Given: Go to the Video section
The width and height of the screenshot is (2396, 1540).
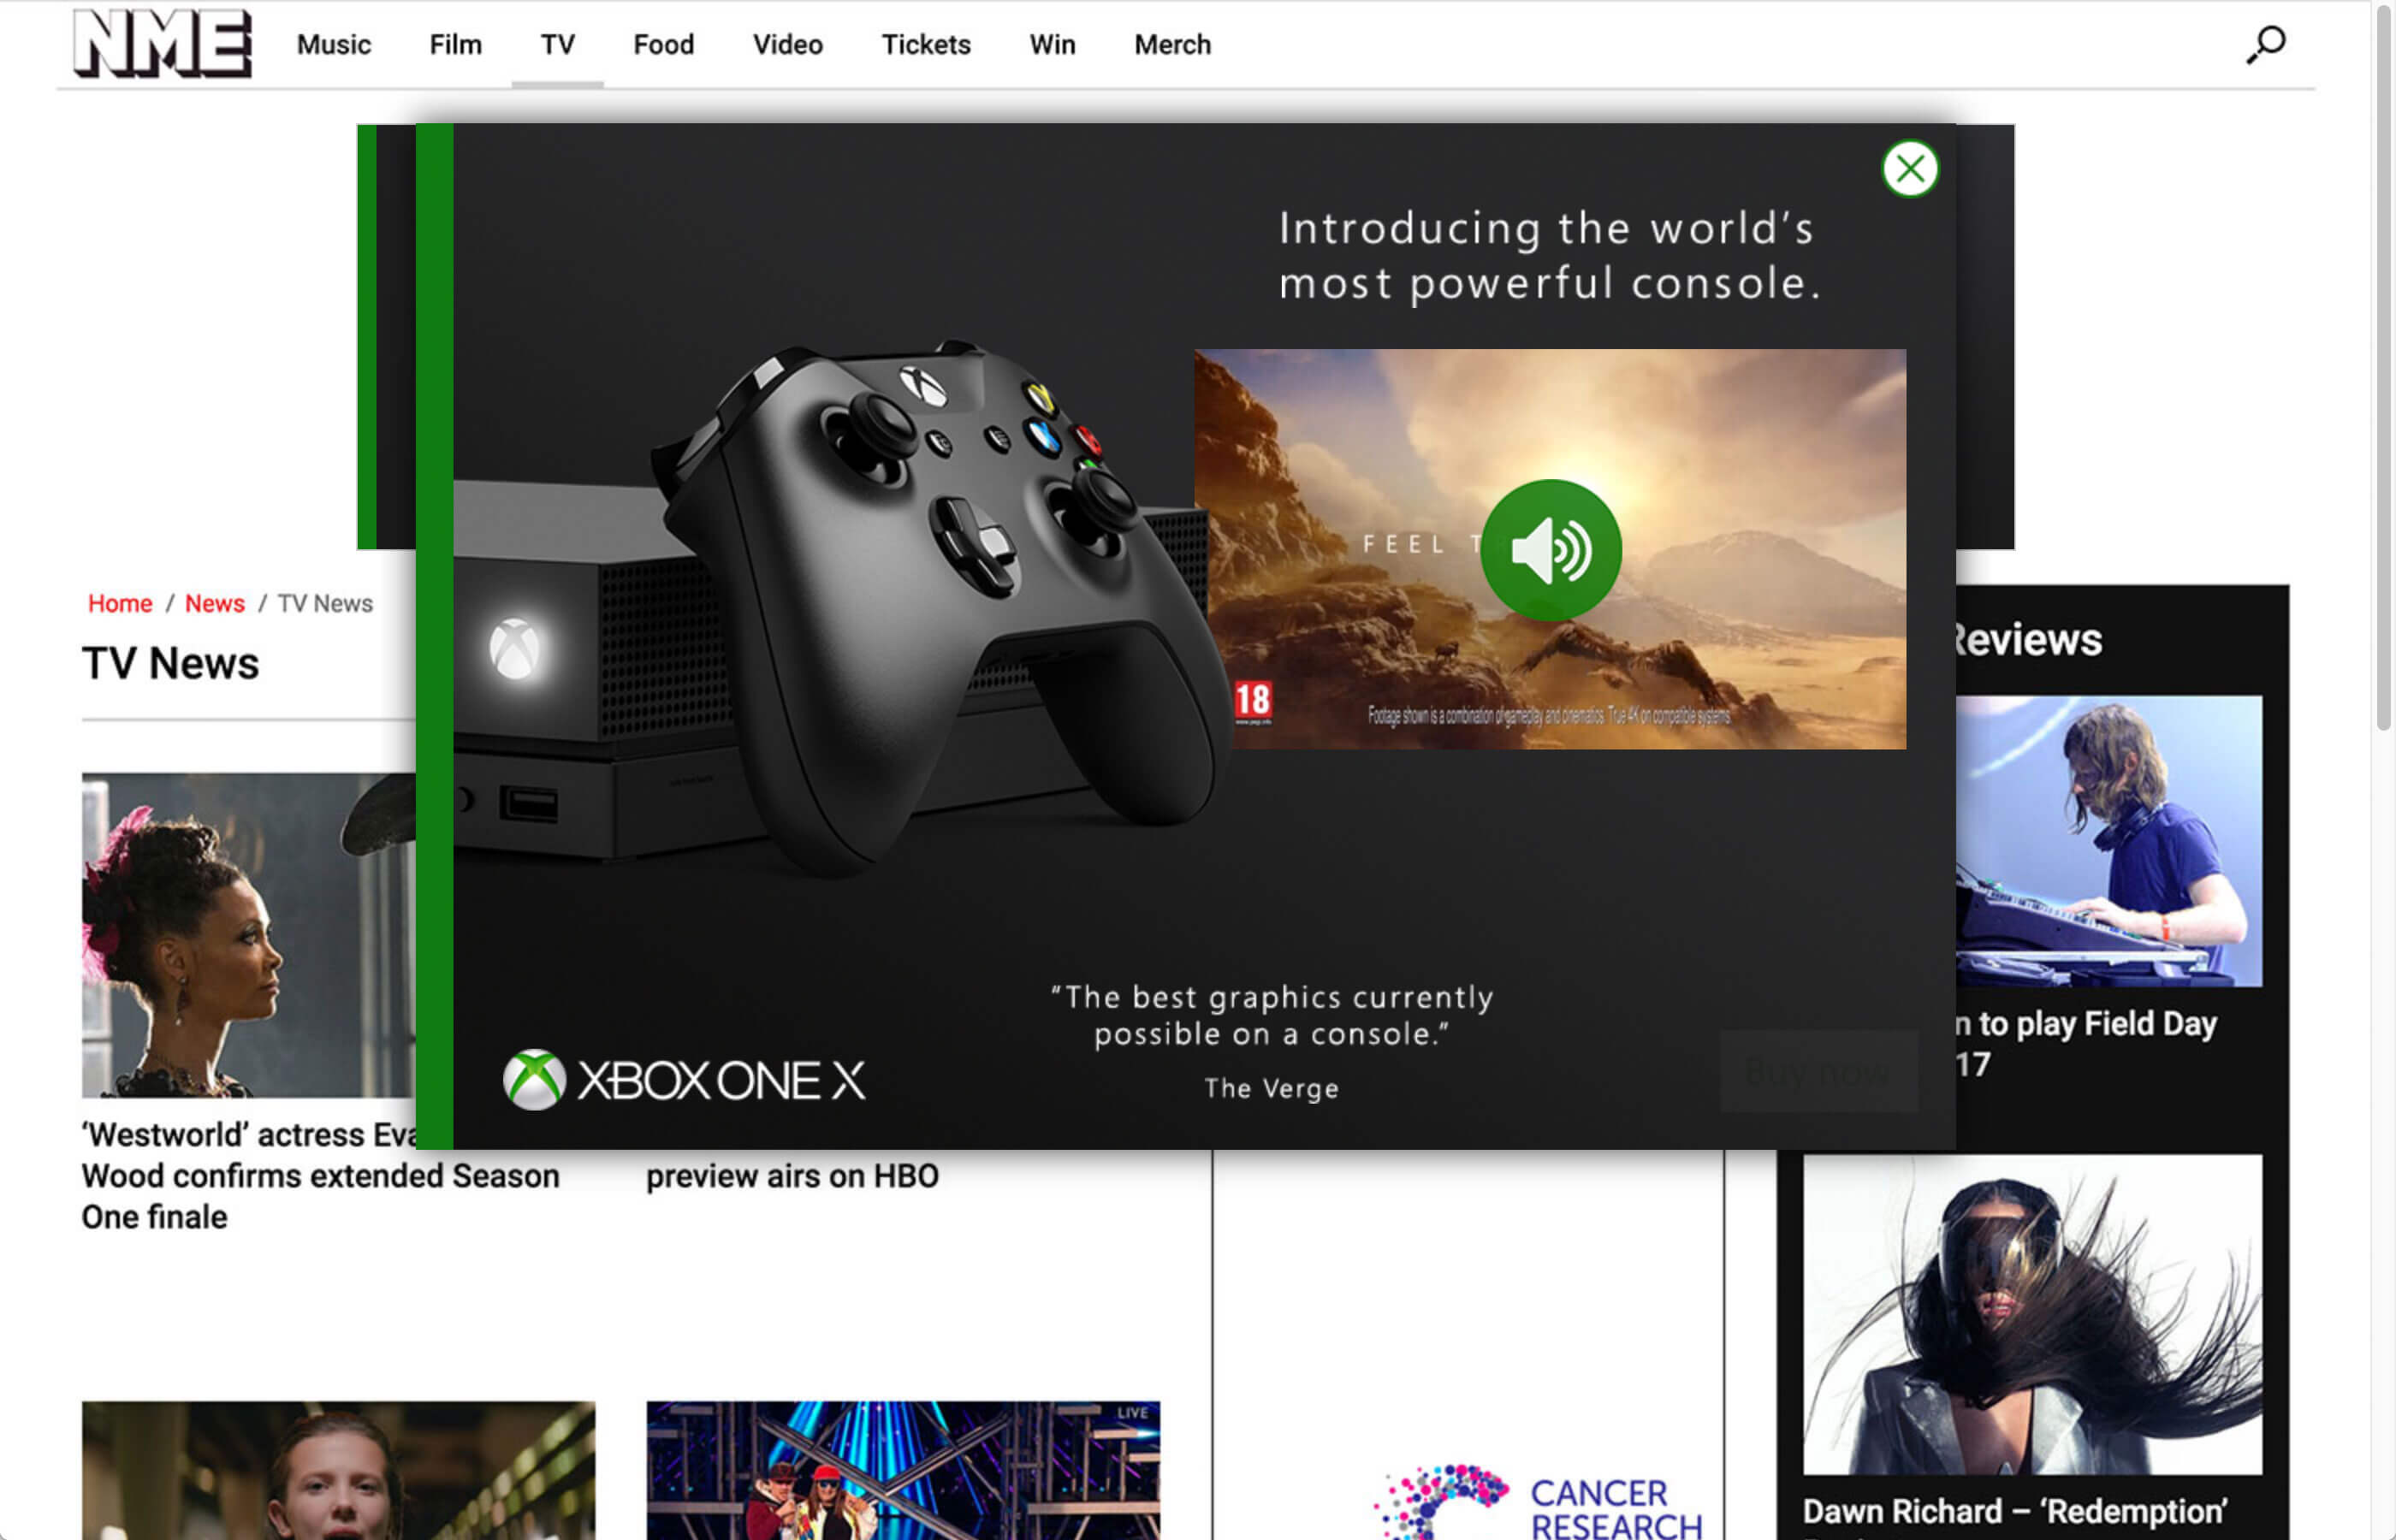Looking at the screenshot, I should 788,45.
